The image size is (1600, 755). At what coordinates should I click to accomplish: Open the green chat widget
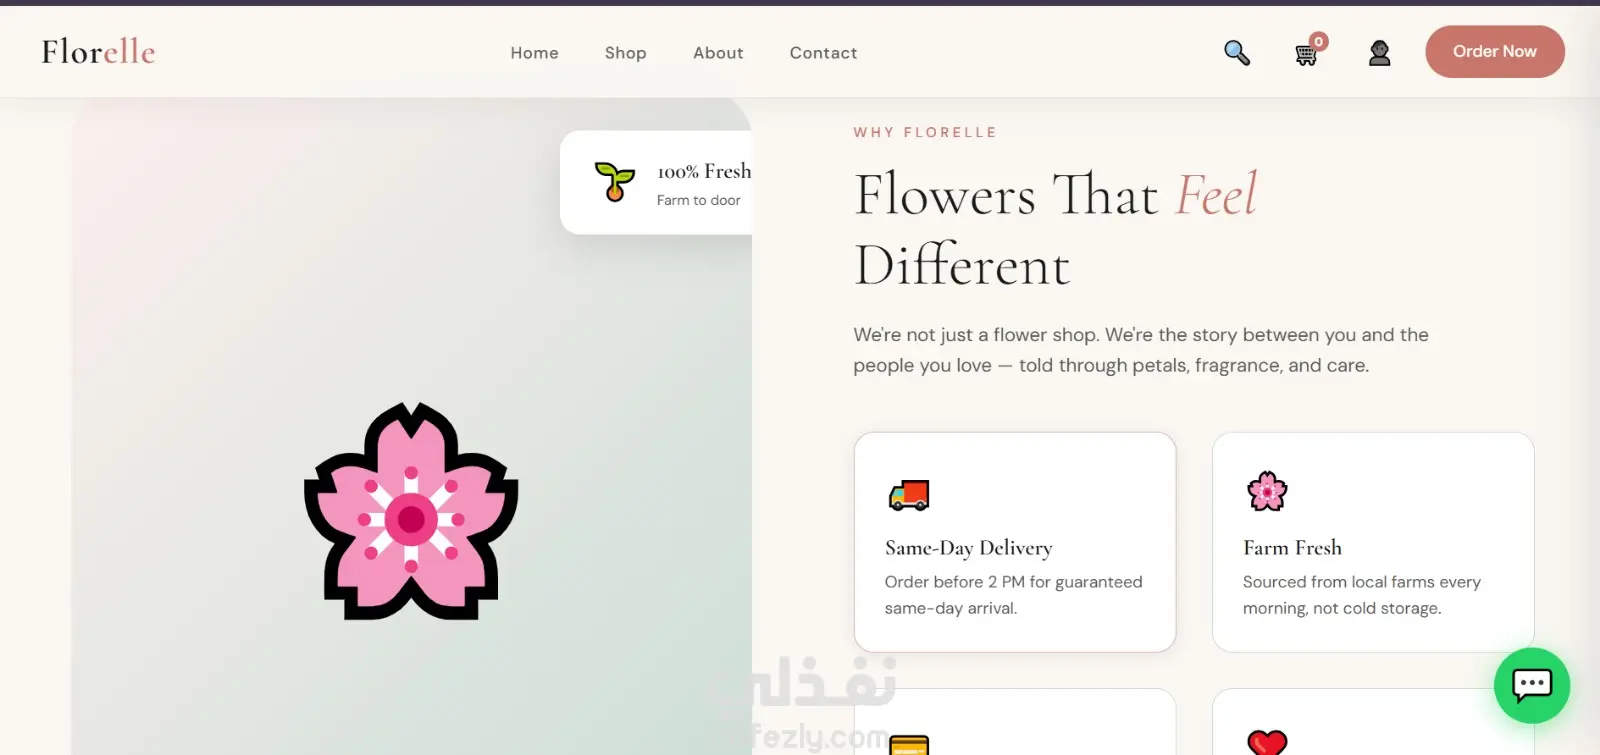pos(1532,685)
